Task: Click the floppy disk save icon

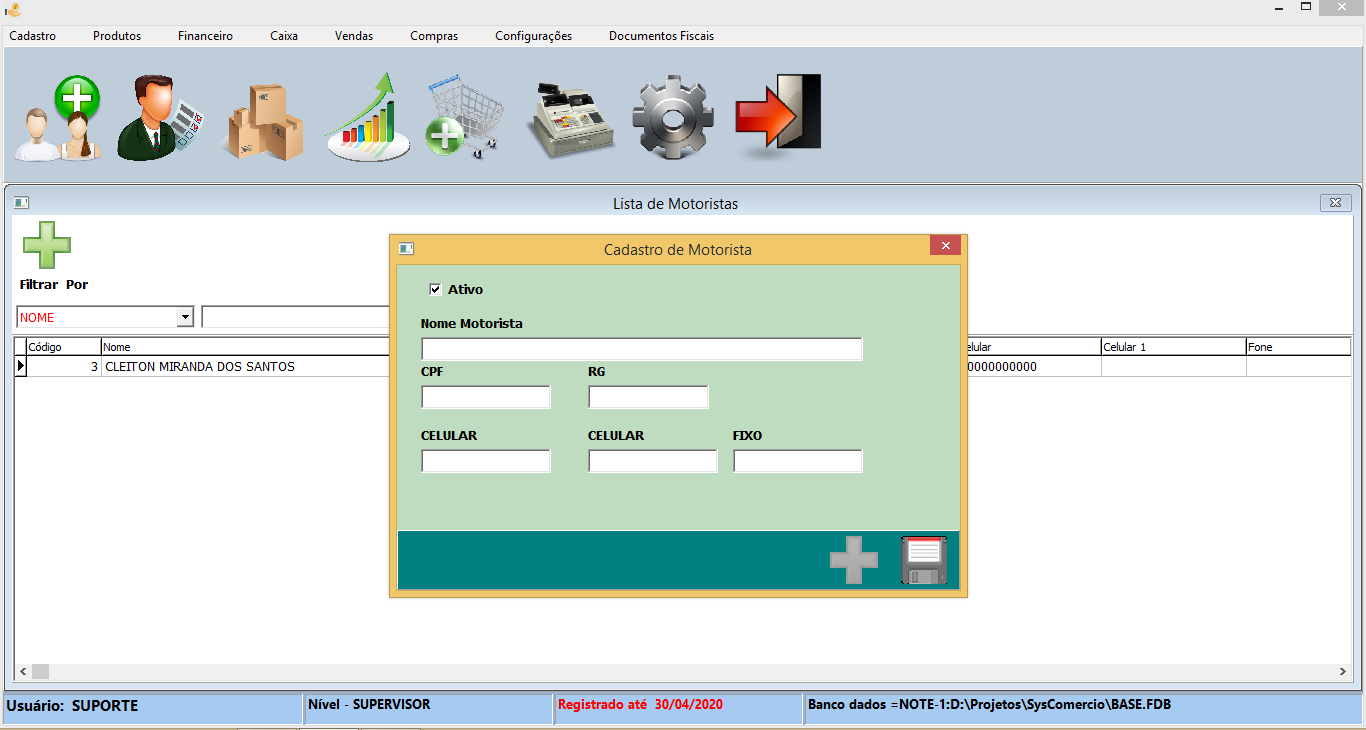Action: 924,560
